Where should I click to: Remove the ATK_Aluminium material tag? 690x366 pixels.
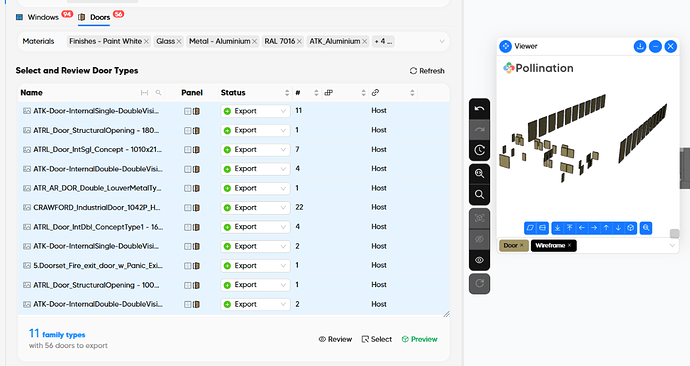[x=364, y=41]
